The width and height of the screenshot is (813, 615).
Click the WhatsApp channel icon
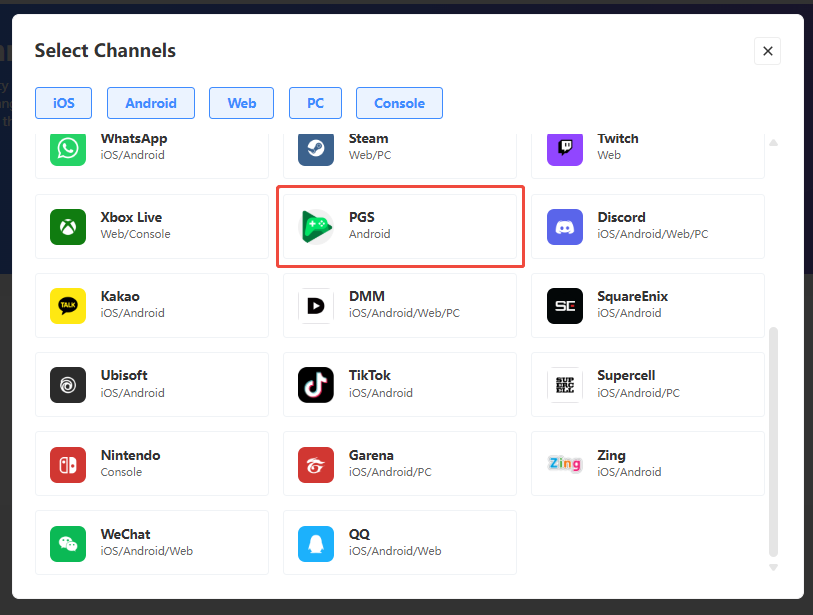click(x=68, y=149)
